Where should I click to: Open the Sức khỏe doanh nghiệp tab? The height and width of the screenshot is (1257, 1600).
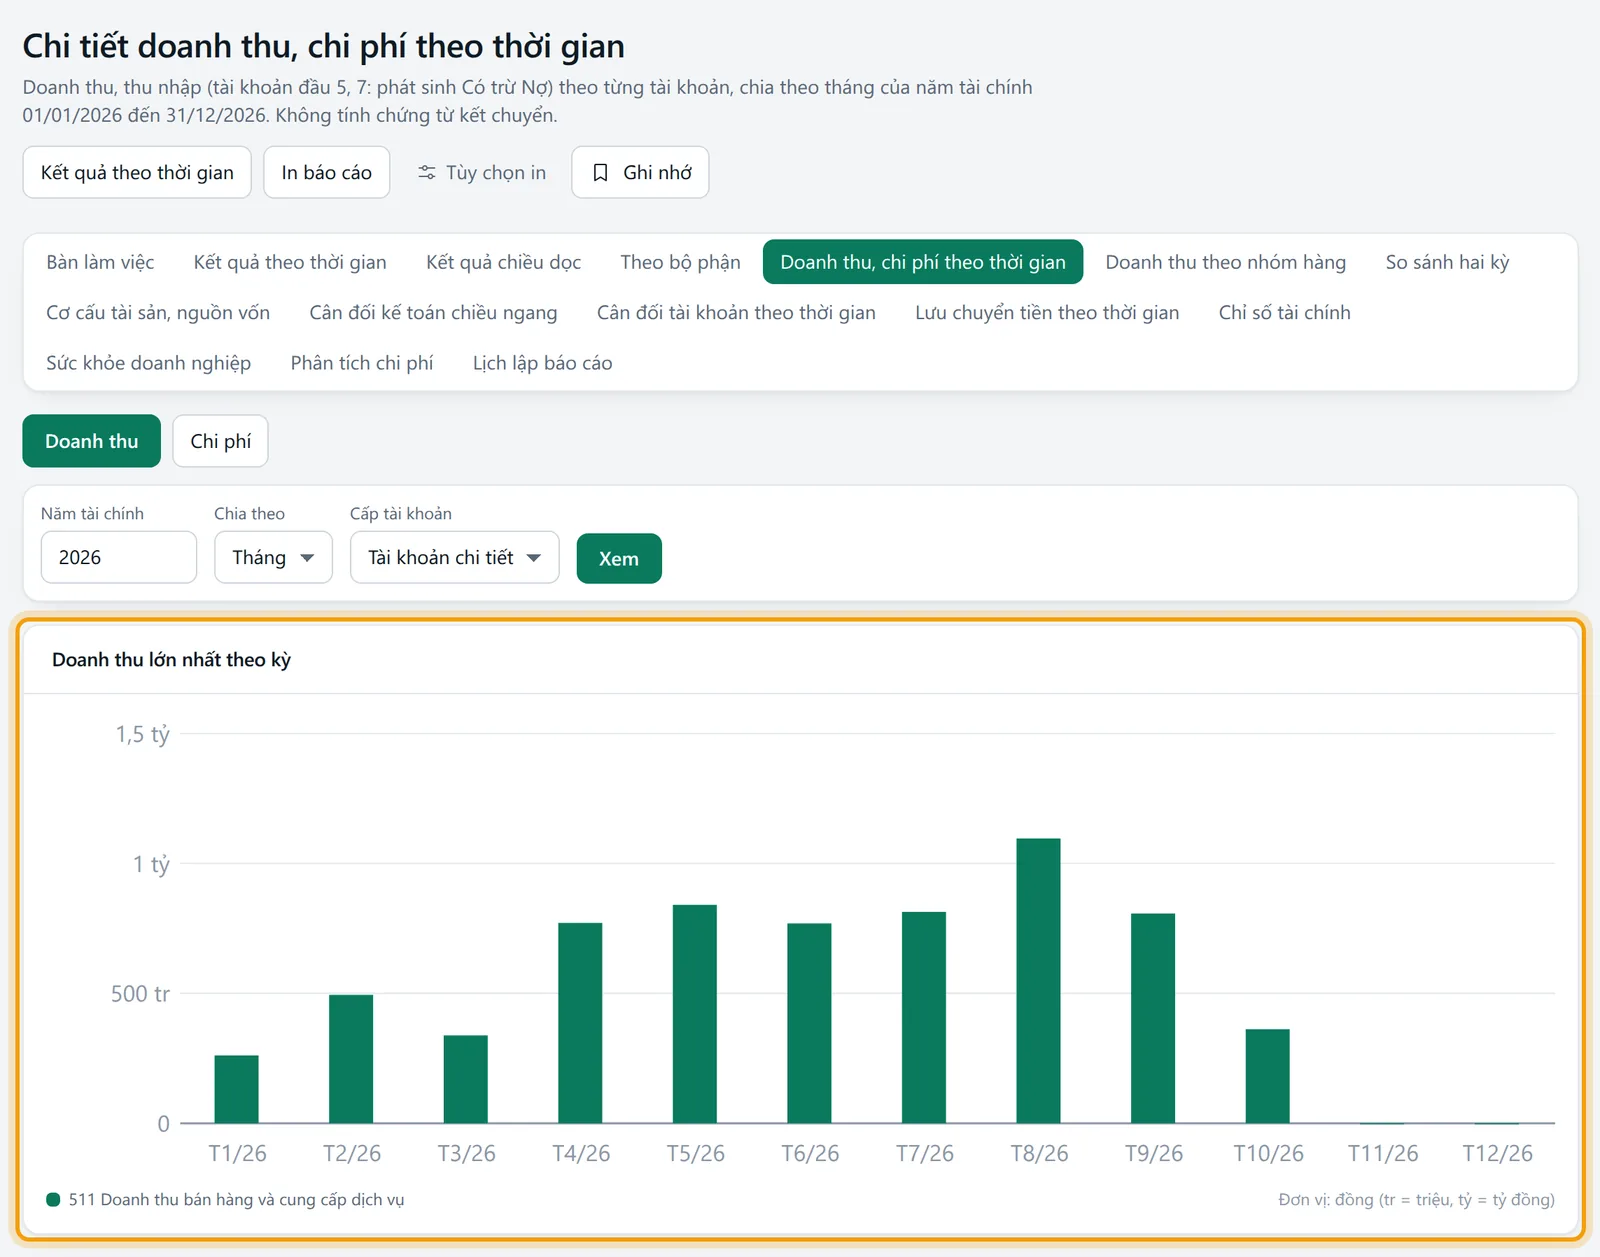[x=148, y=362]
